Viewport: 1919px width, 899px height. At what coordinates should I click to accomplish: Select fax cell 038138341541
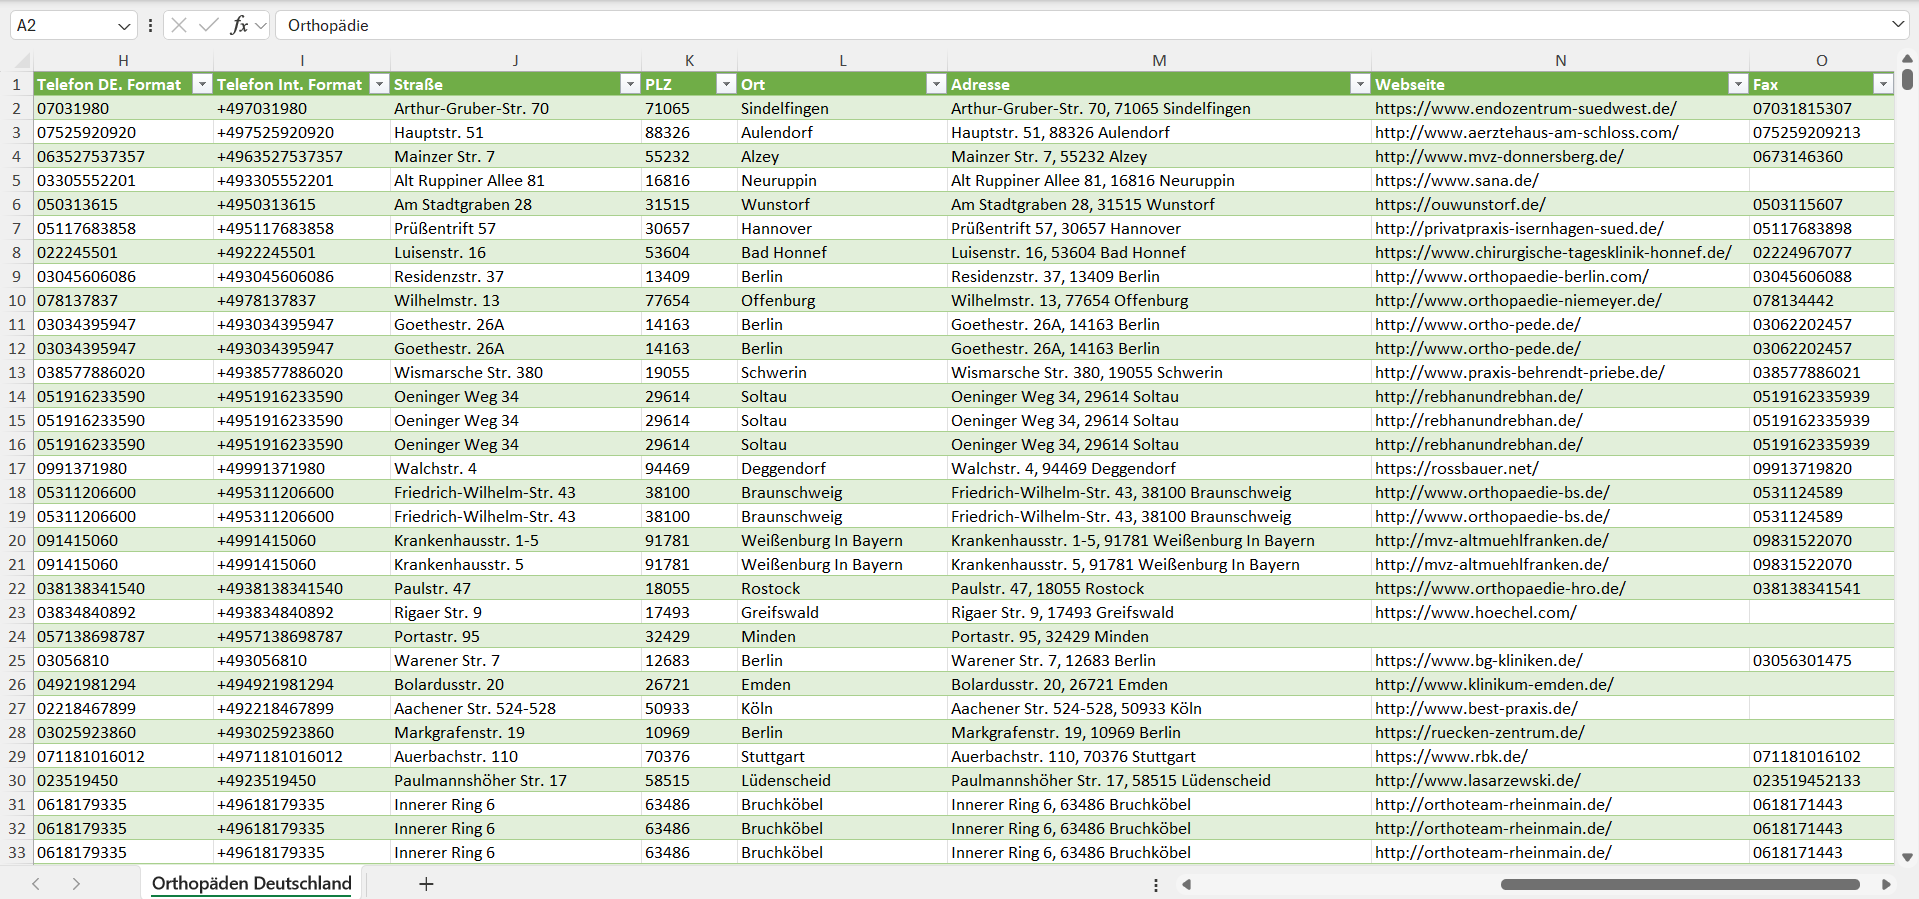pos(1822,588)
